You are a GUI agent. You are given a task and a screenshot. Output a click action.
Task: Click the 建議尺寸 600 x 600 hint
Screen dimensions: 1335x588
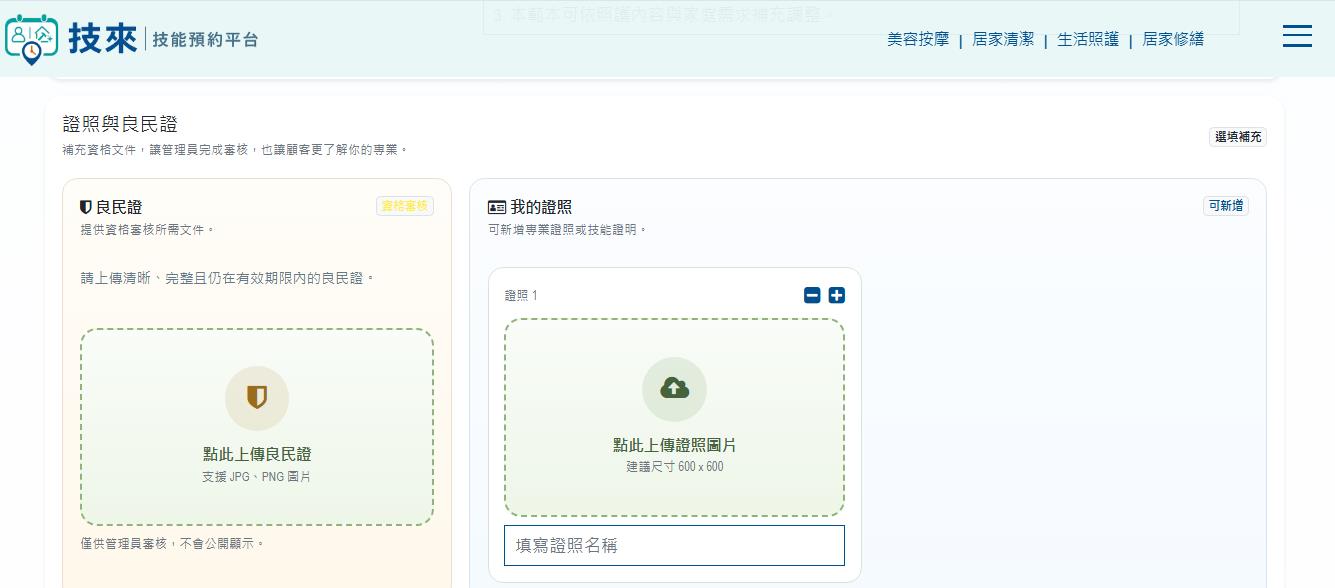pyautogui.click(x=674, y=467)
